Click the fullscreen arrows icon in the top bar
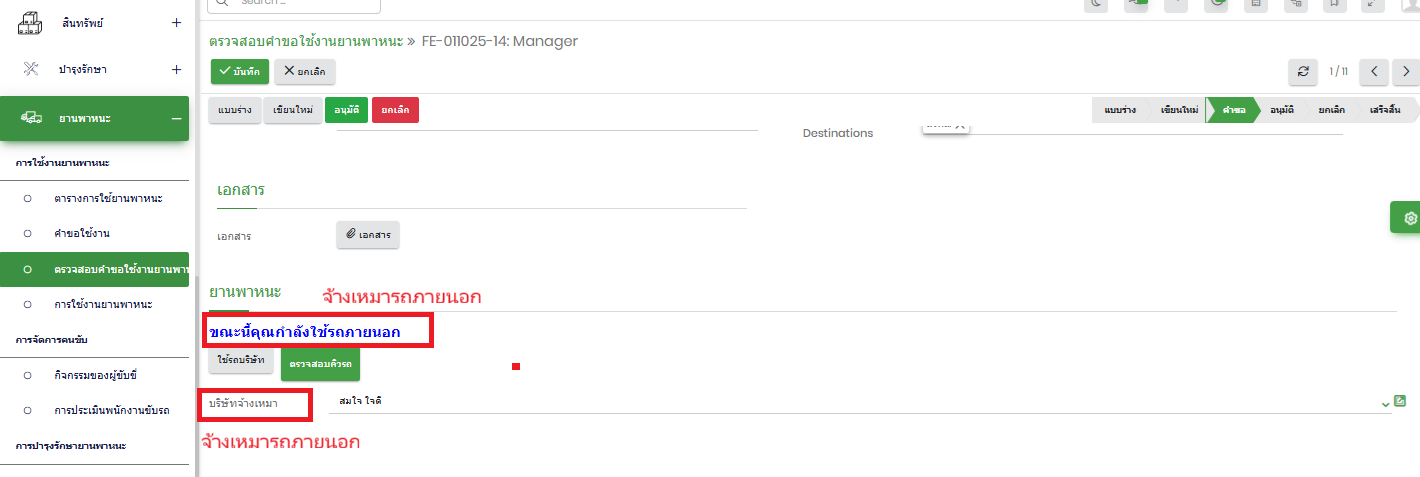The height and width of the screenshot is (477, 1420). point(1370,4)
